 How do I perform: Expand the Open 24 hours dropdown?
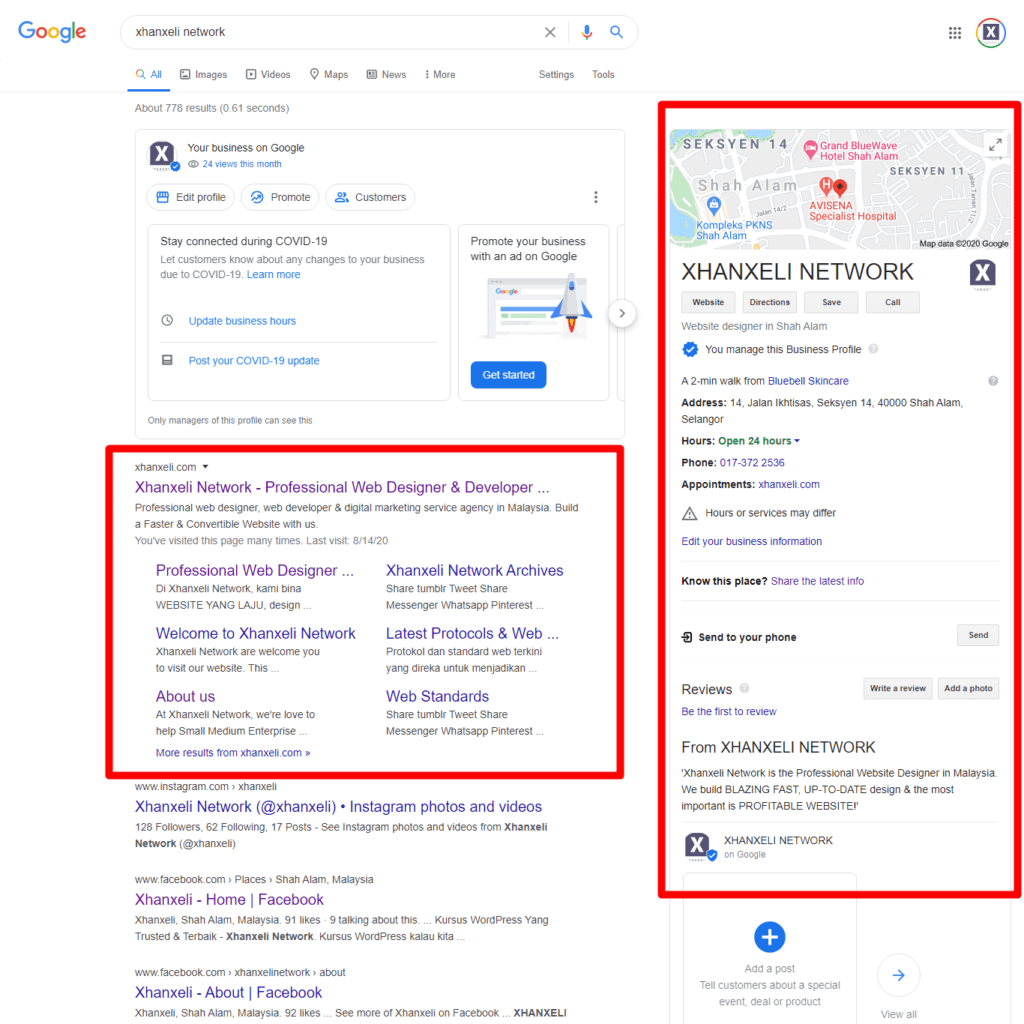[x=797, y=441]
